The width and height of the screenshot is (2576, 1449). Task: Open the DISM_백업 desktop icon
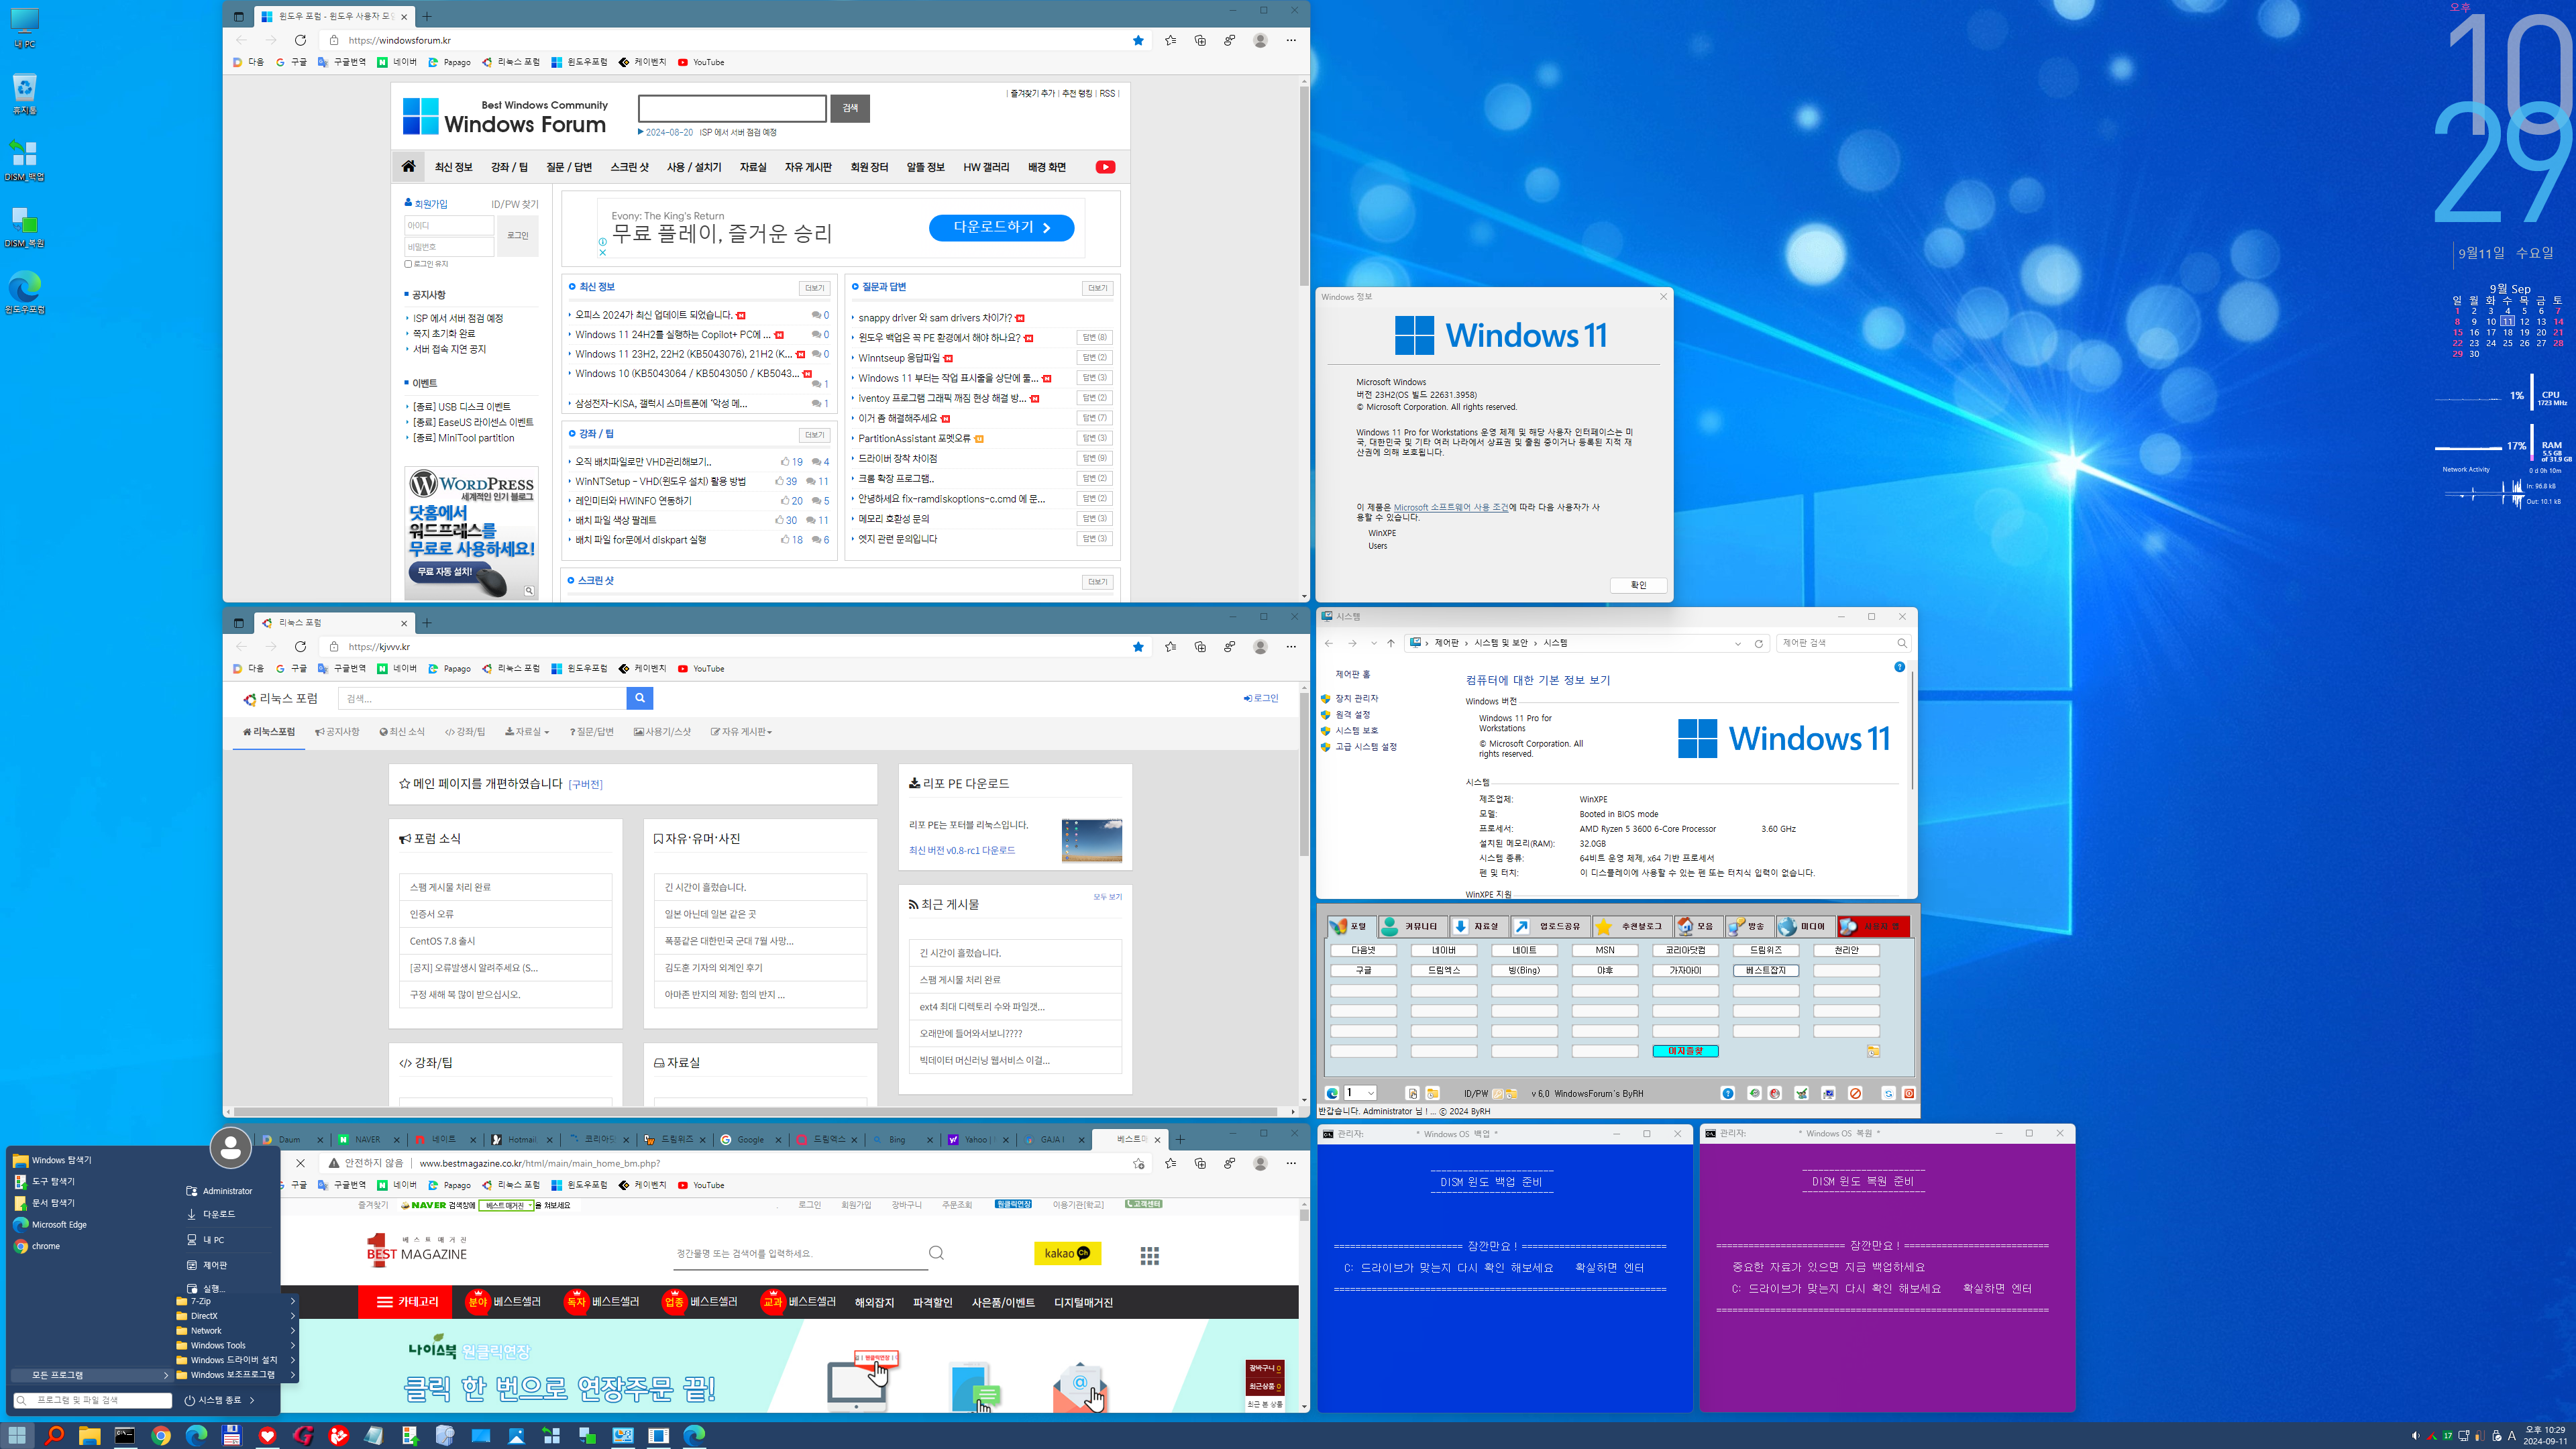(24, 159)
